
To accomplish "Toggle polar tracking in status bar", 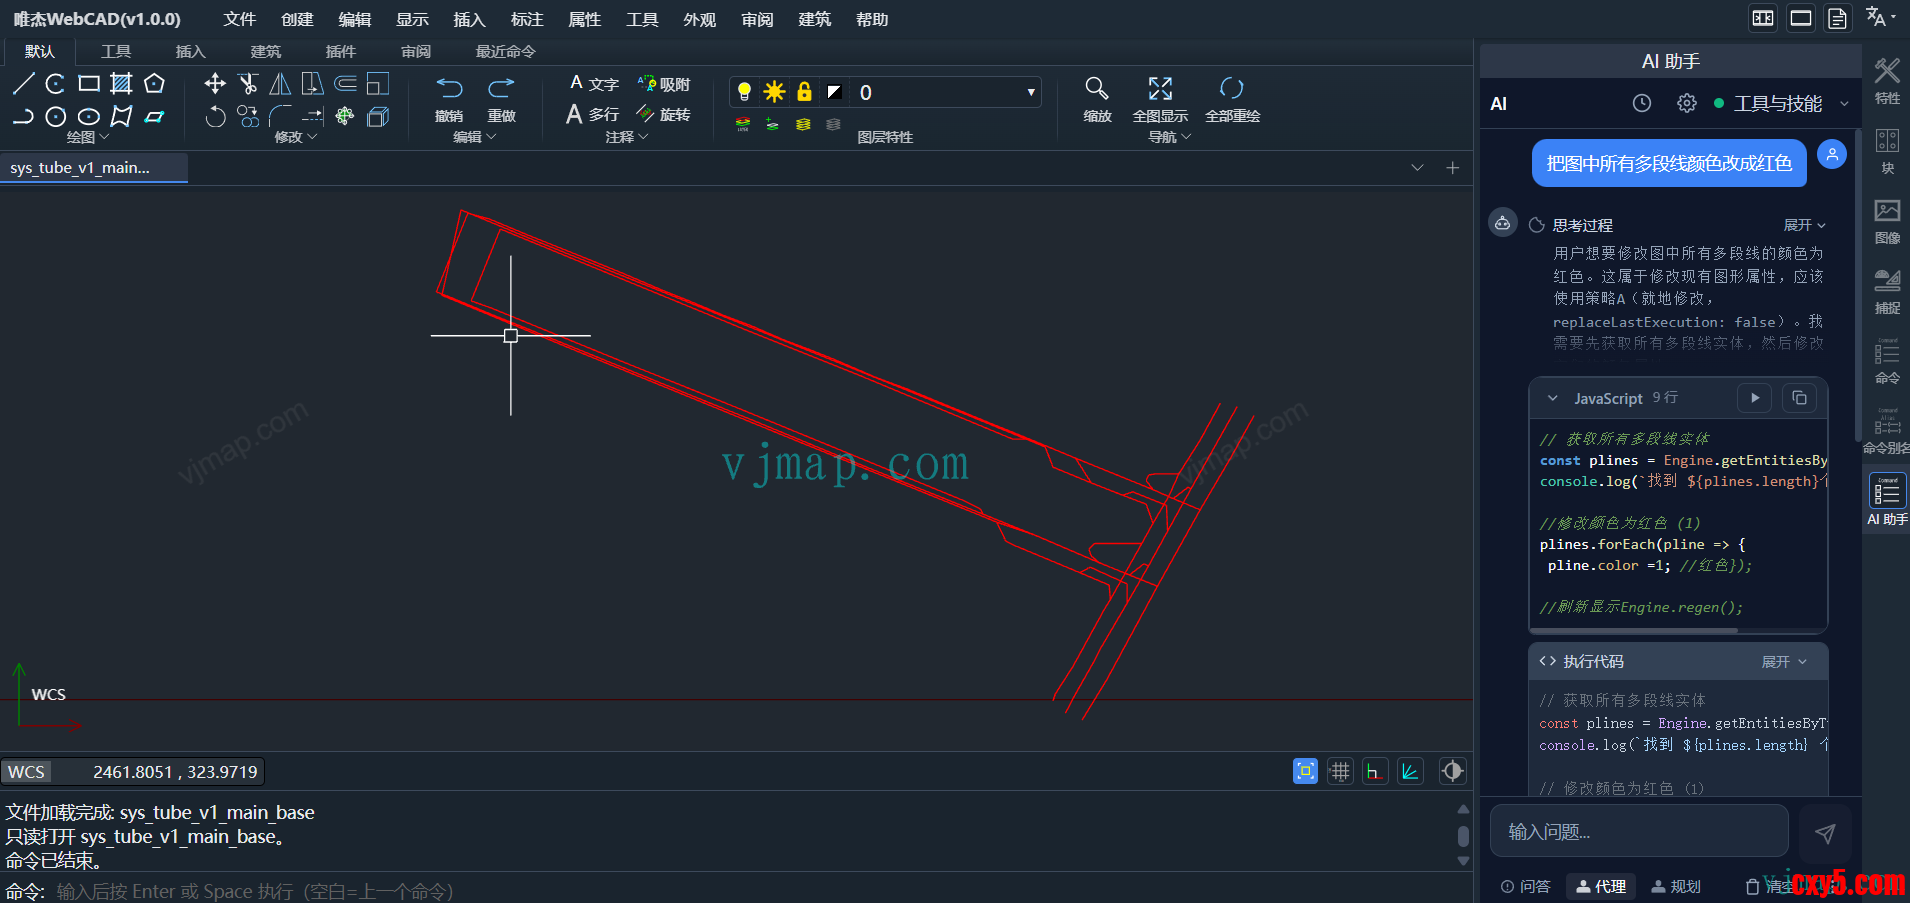I will click(x=1410, y=771).
